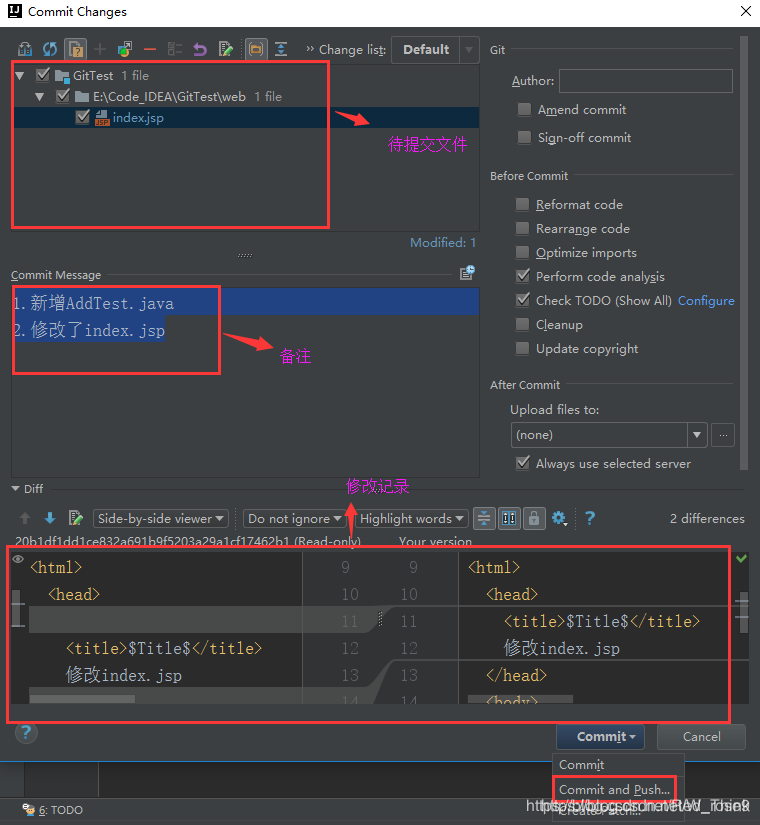Viewport: 760px width, 825px height.
Task: Go to previous difference arrow
Action: 25,518
